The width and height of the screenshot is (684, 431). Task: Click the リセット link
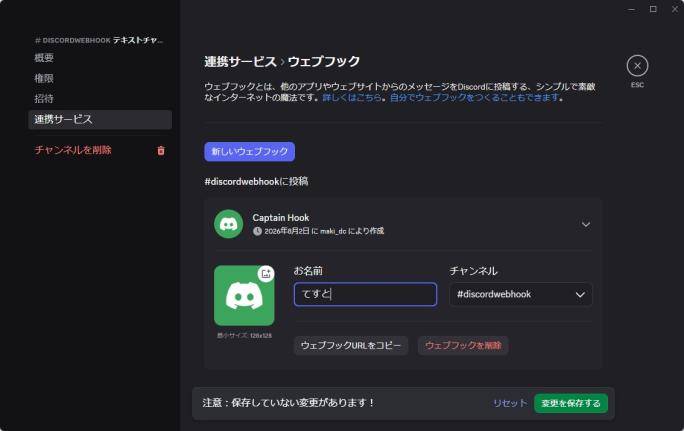tap(510, 404)
